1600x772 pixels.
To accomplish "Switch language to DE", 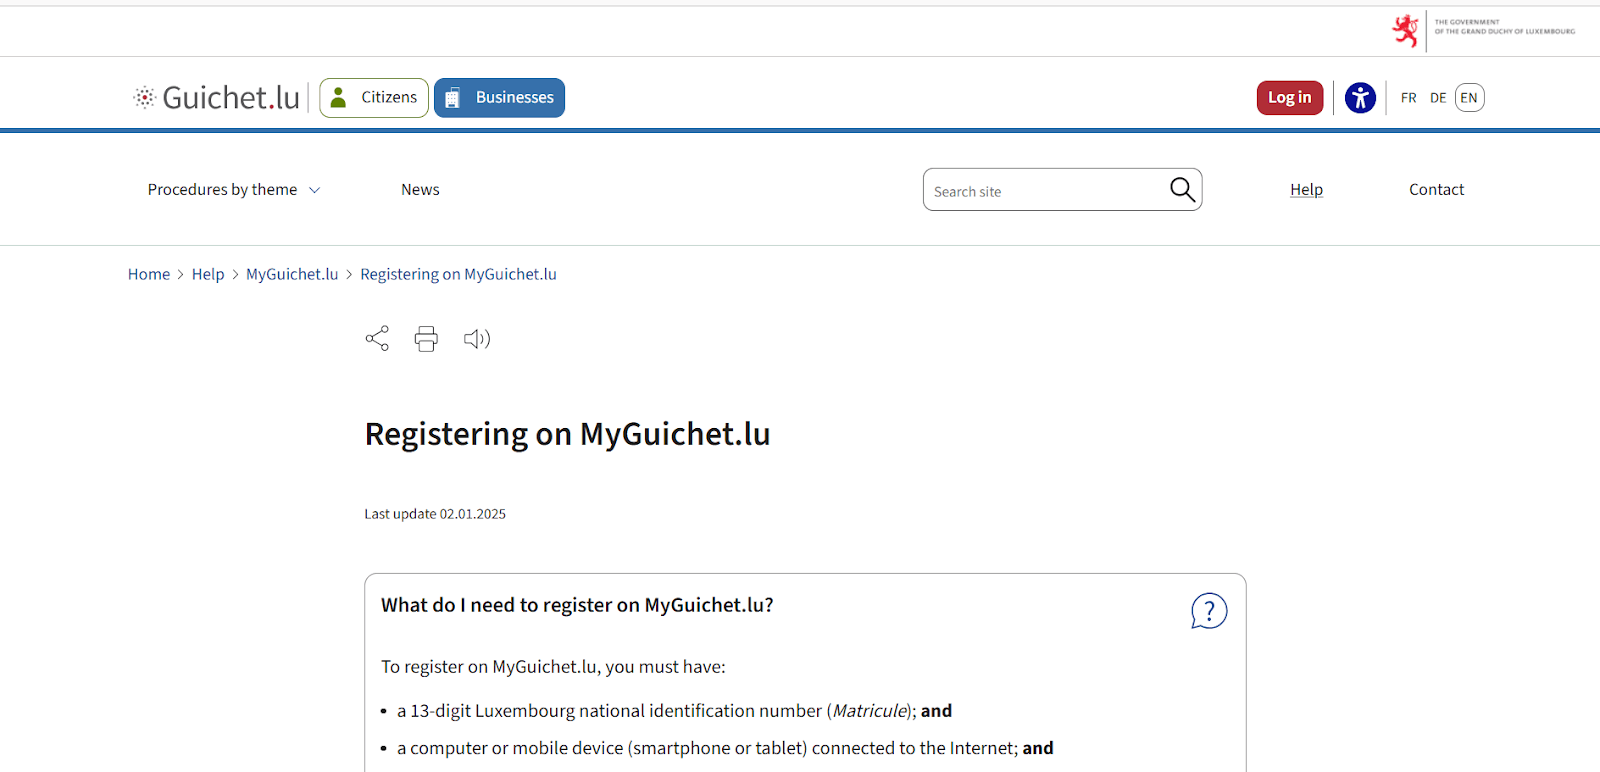I will pyautogui.click(x=1438, y=98).
